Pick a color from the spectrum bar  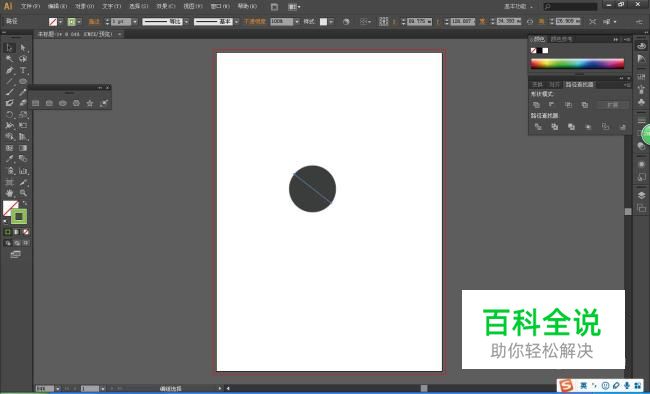click(577, 63)
